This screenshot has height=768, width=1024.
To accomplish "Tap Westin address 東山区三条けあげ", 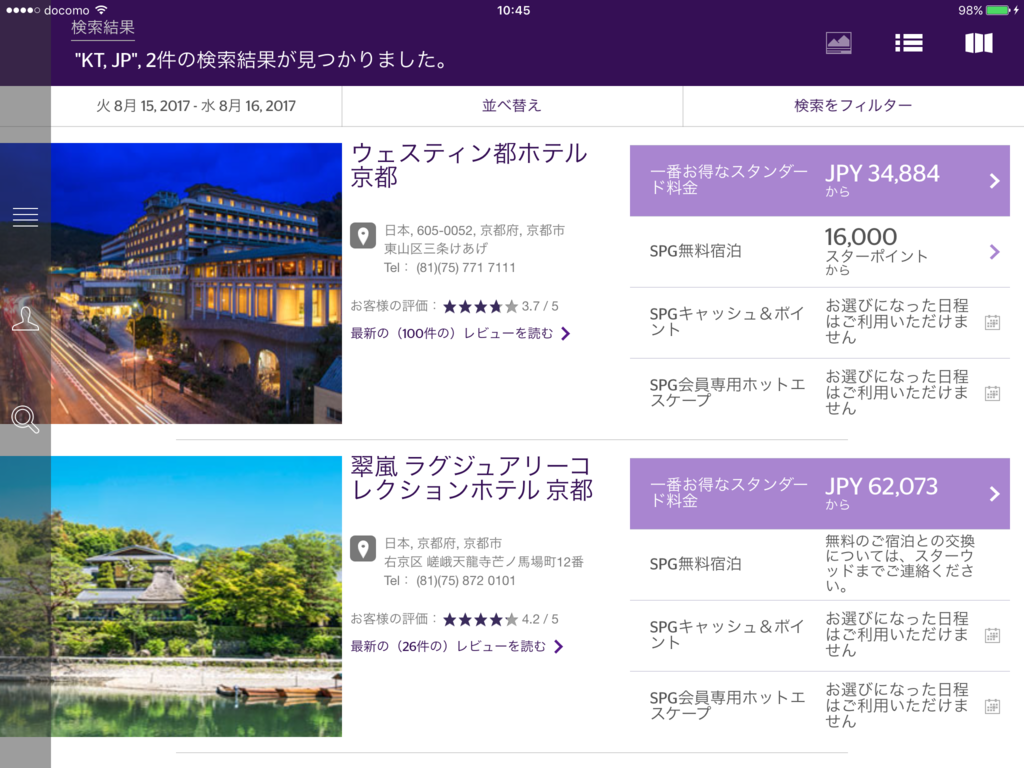I will pyautogui.click(x=436, y=249).
